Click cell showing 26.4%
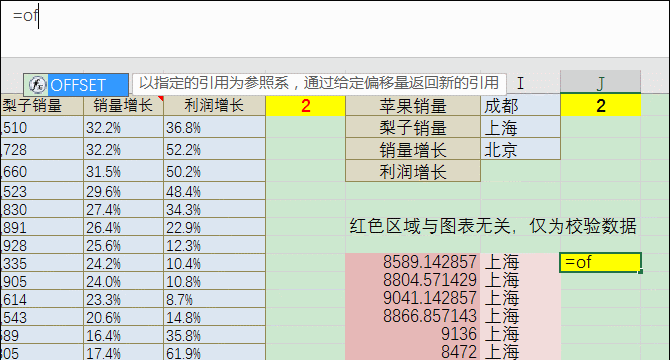 coord(123,227)
